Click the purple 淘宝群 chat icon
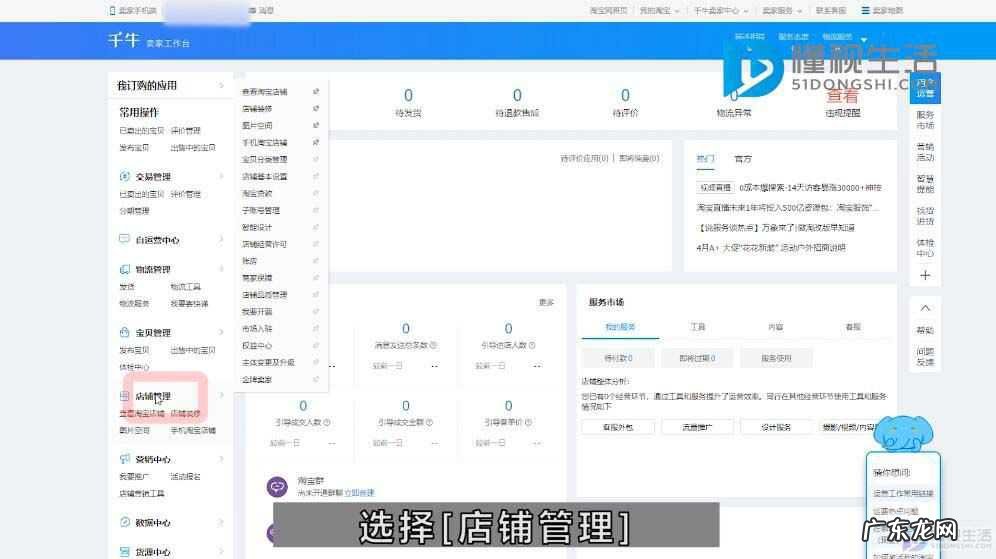 (x=277, y=487)
